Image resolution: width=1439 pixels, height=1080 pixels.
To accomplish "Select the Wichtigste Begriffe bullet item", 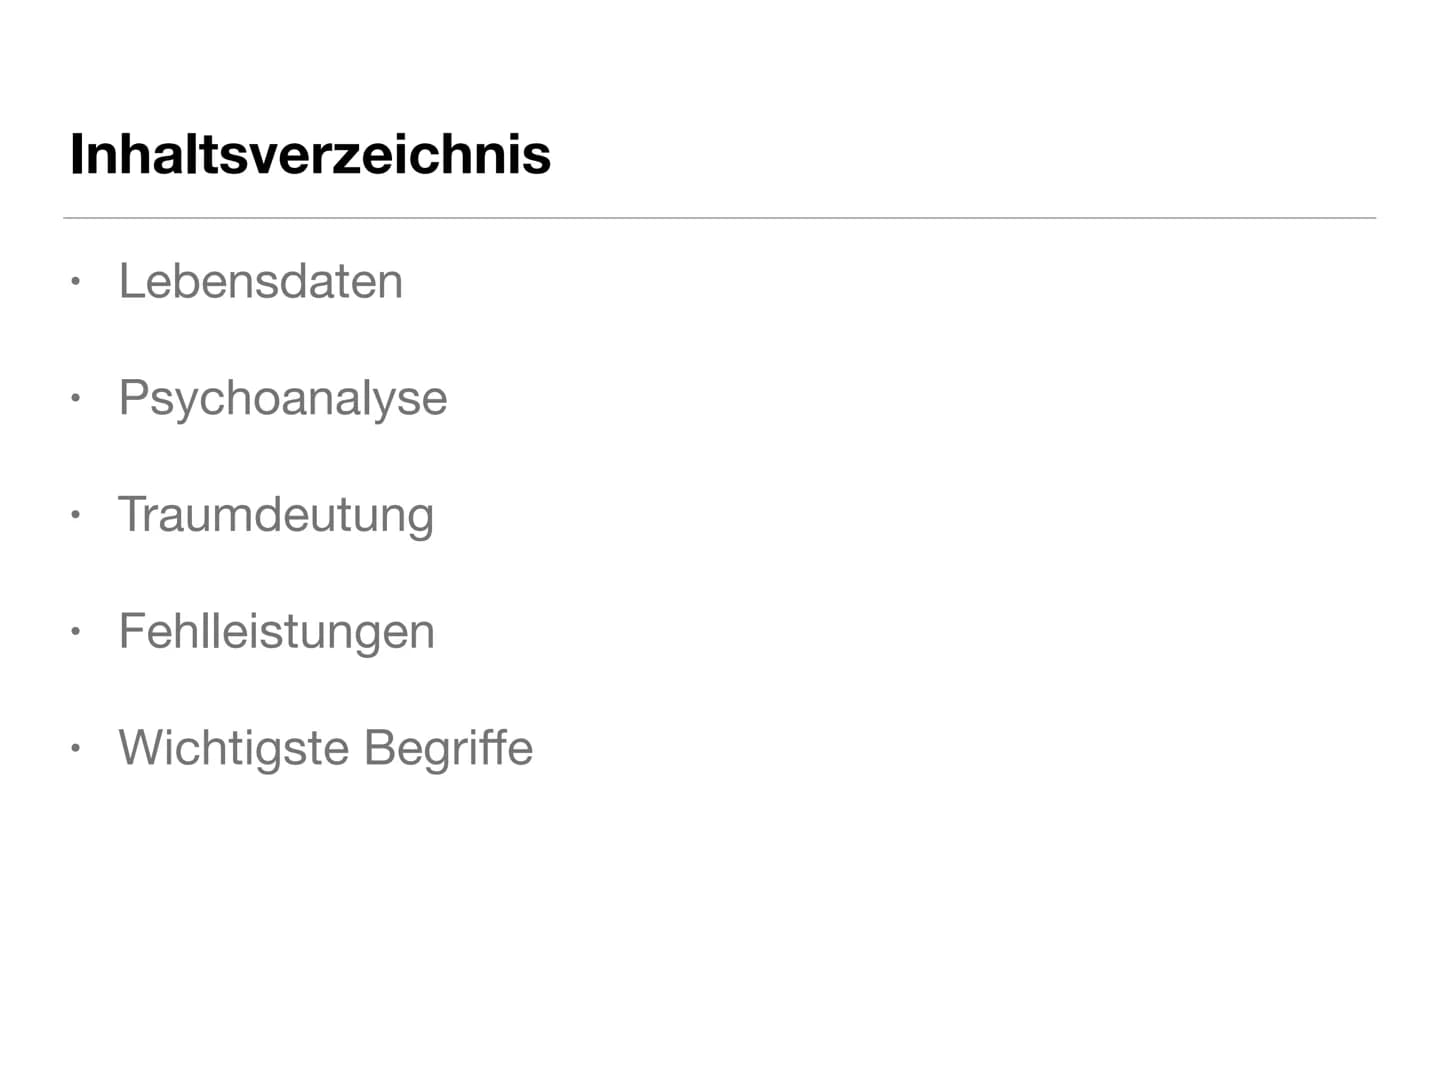I will [325, 748].
